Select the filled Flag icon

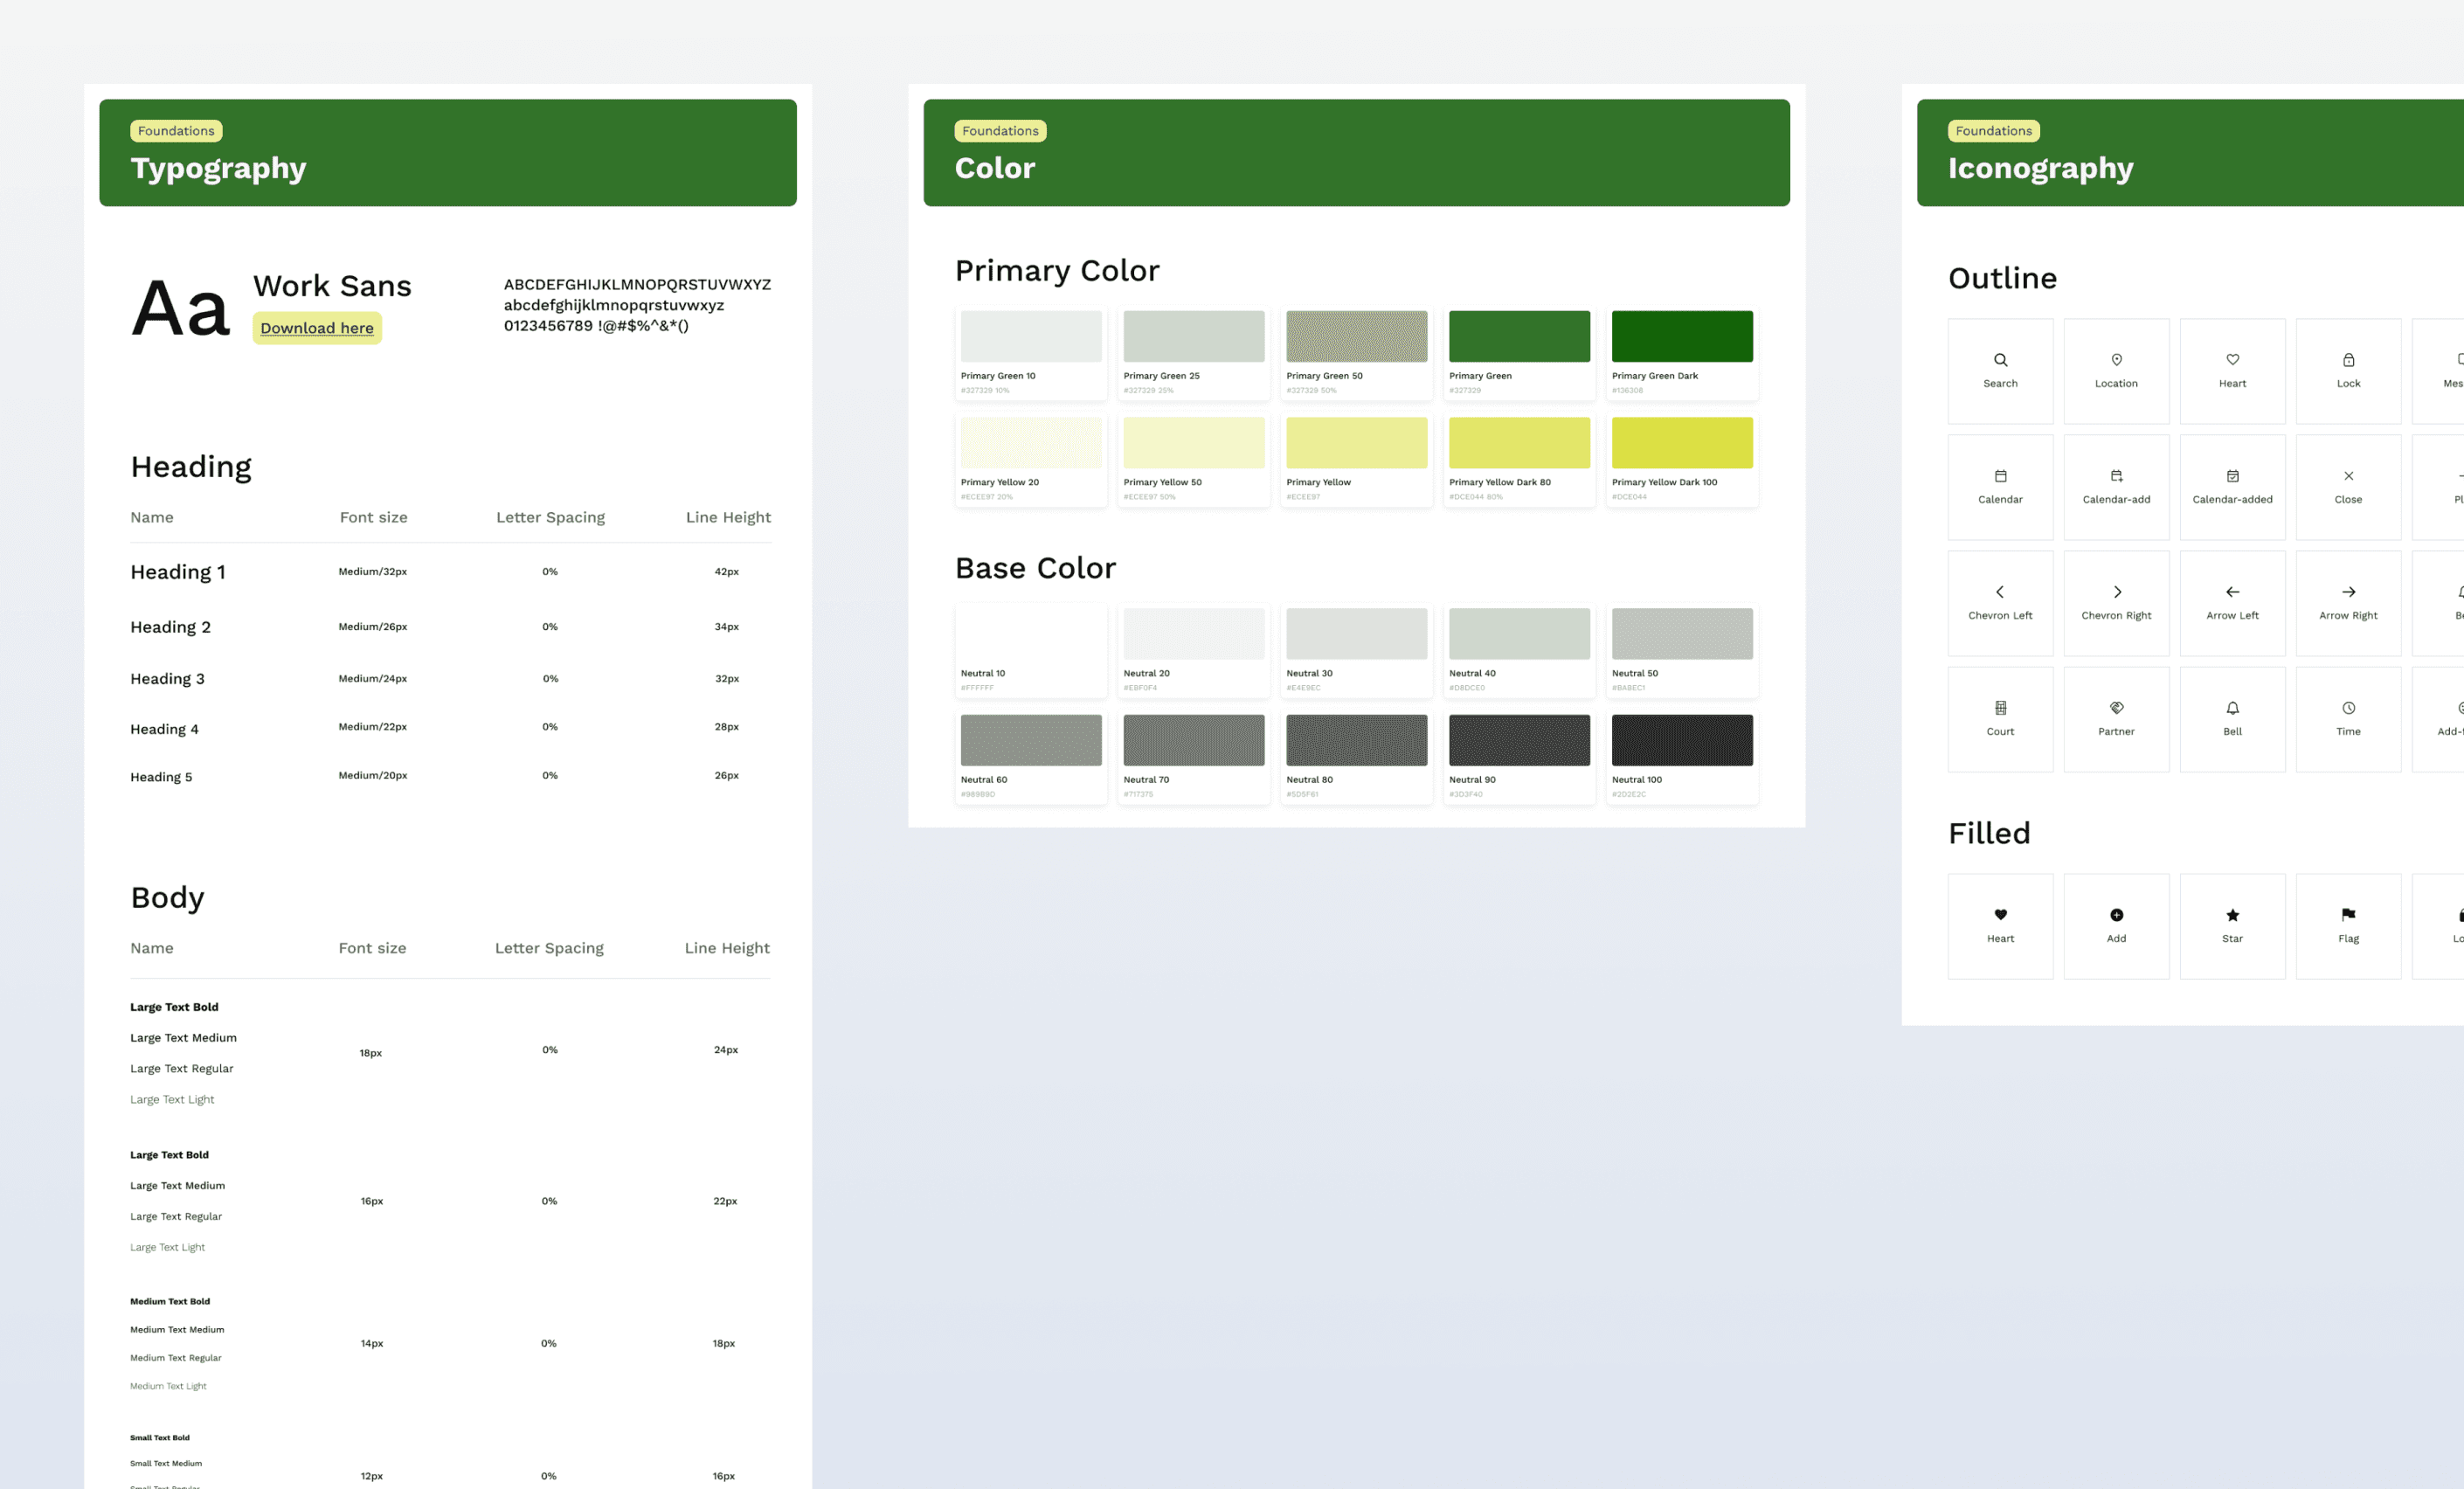coord(2348,915)
